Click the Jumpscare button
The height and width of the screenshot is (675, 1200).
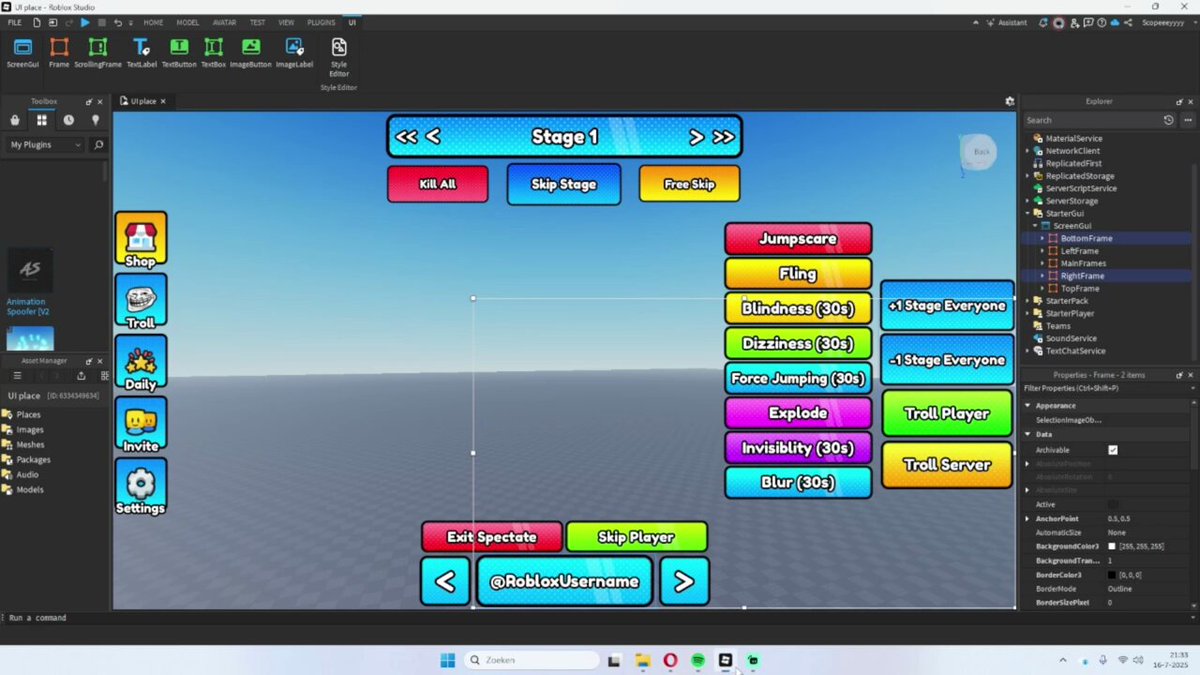tap(798, 239)
